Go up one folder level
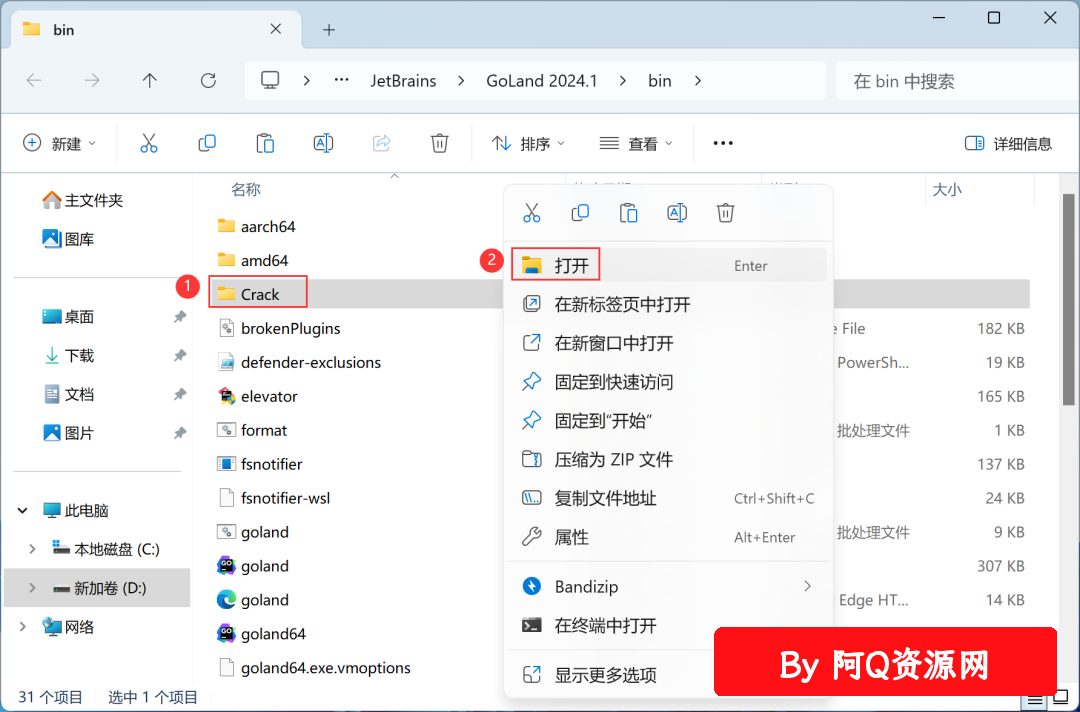This screenshot has height=712, width=1080. tap(149, 81)
